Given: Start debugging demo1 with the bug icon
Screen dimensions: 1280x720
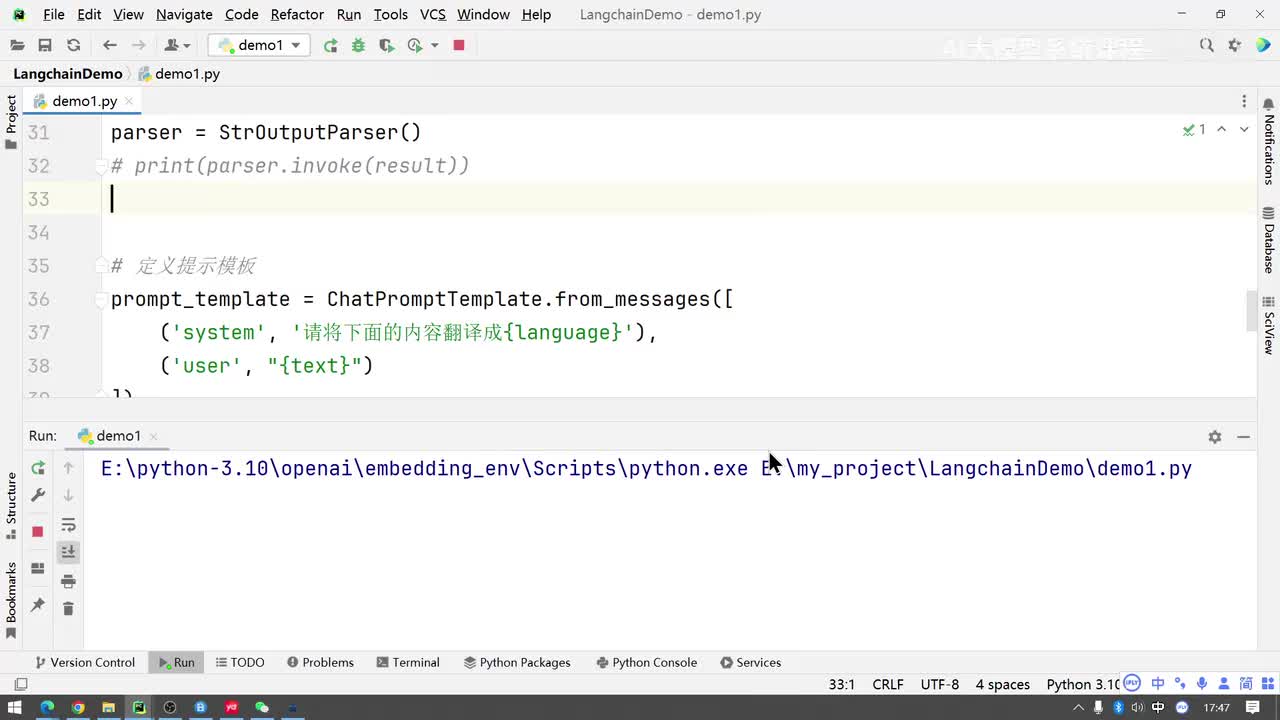Looking at the screenshot, I should coord(358,45).
